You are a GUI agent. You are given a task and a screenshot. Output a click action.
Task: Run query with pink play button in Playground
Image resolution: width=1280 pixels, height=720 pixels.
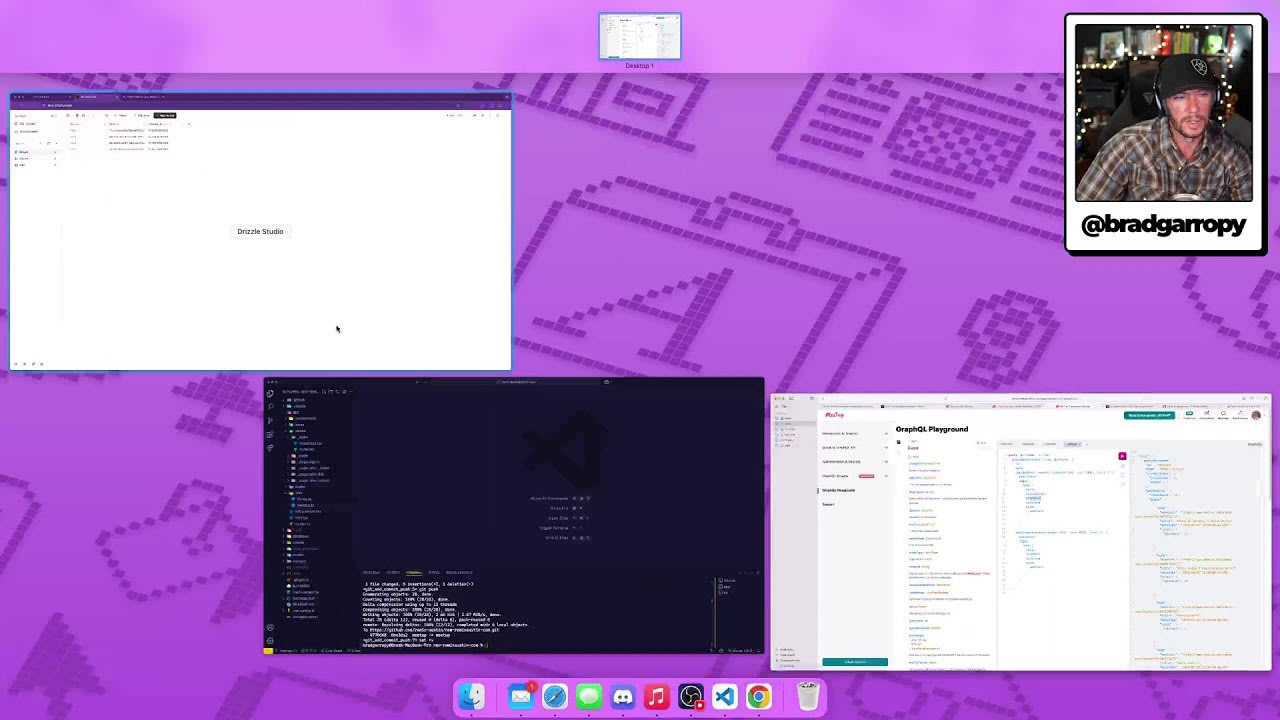1122,456
